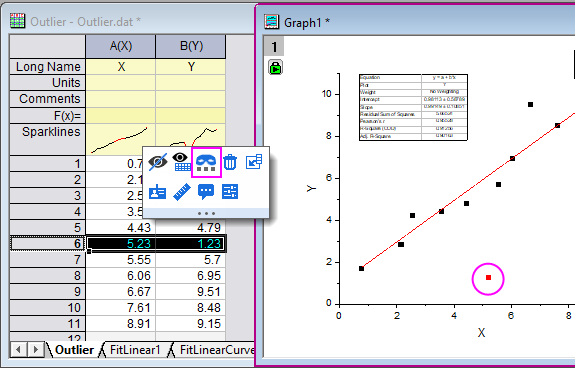
Task: Select the Units row label
Action: (48, 83)
